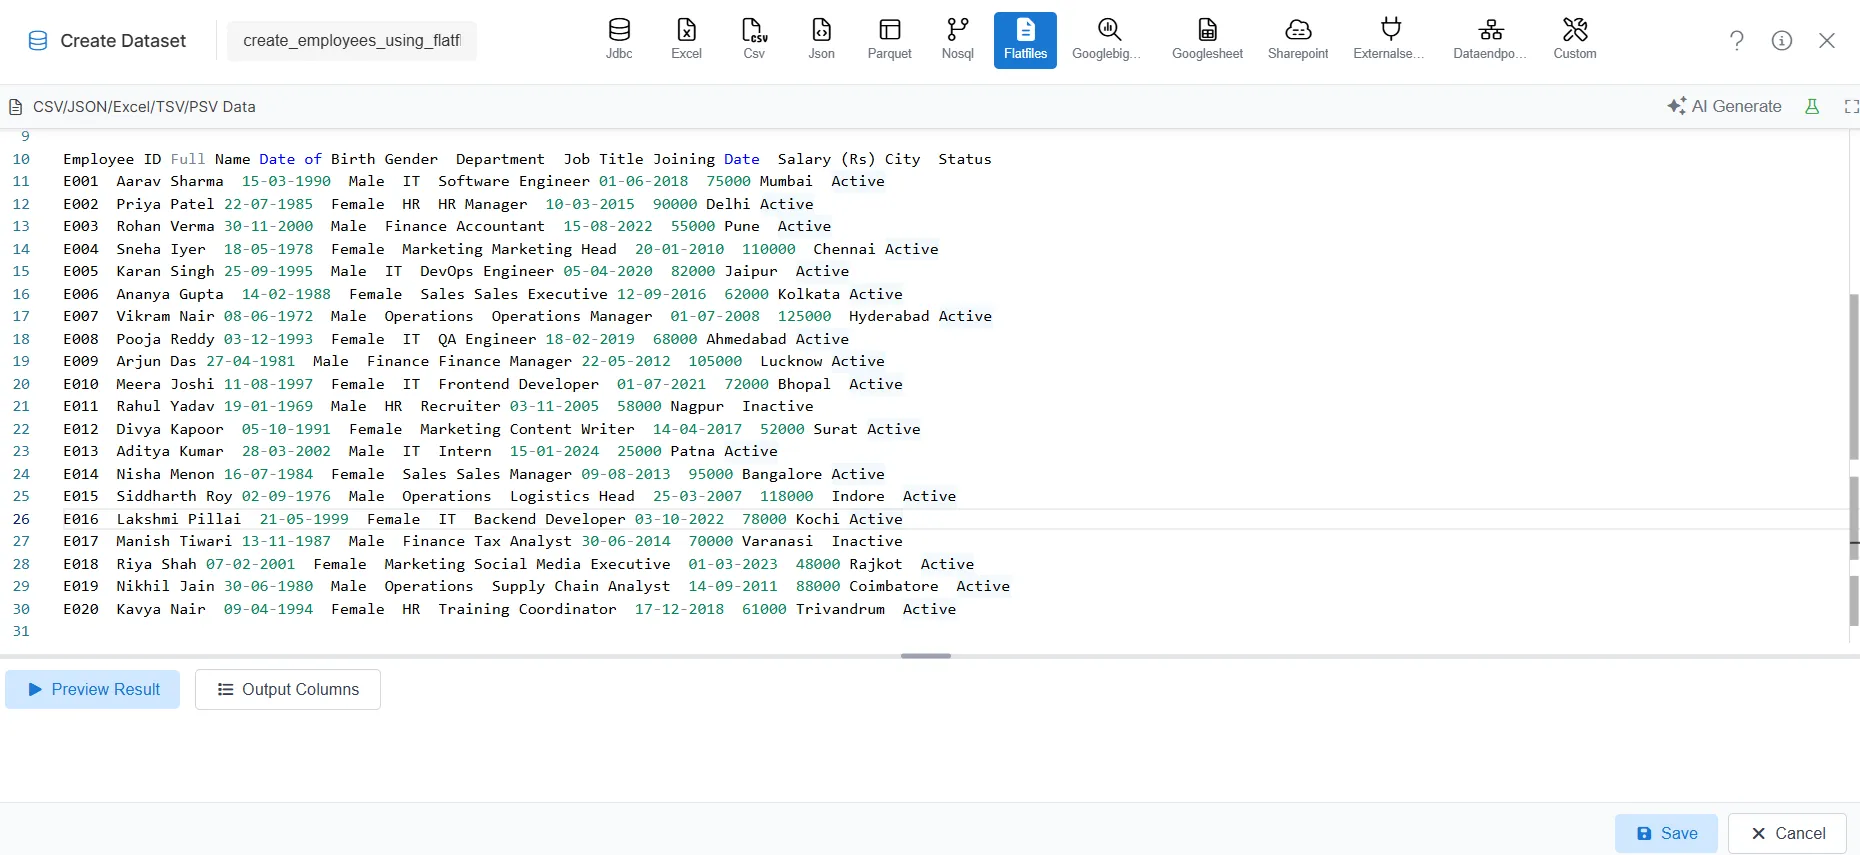Close the Create Dataset dialog

pos(1827,40)
